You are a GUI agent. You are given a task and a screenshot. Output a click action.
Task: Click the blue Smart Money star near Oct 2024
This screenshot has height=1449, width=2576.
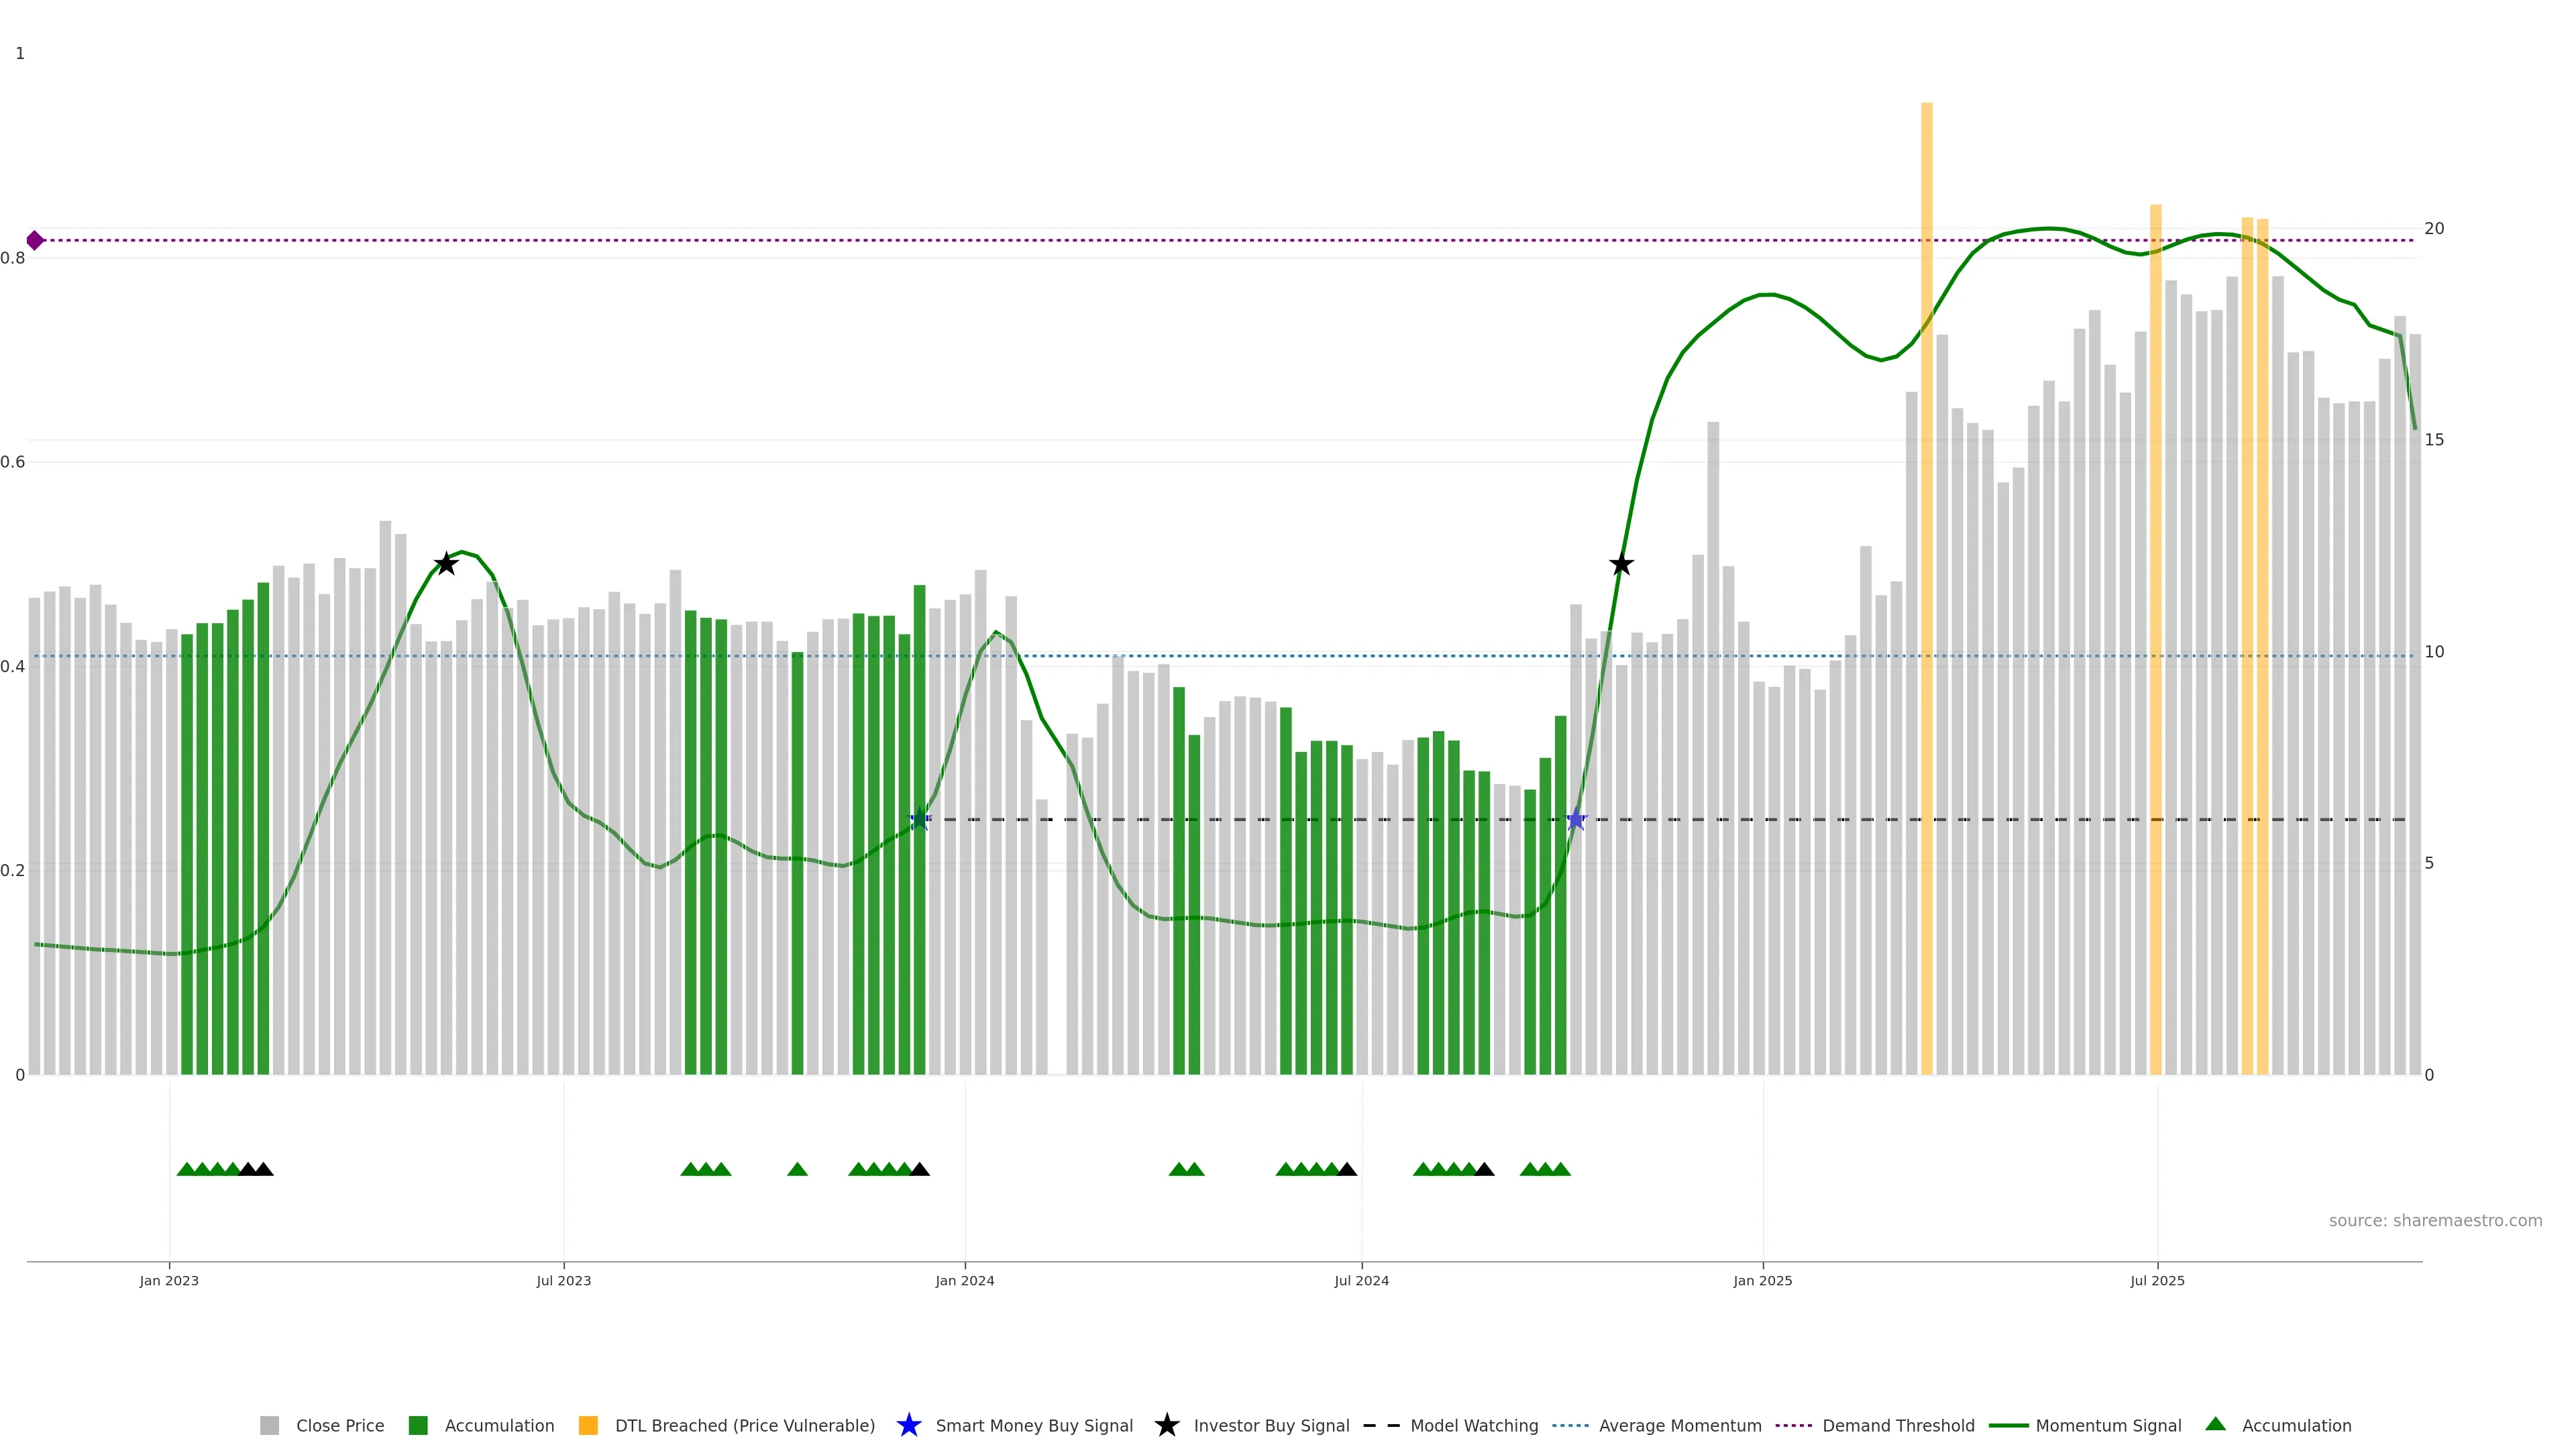1576,820
